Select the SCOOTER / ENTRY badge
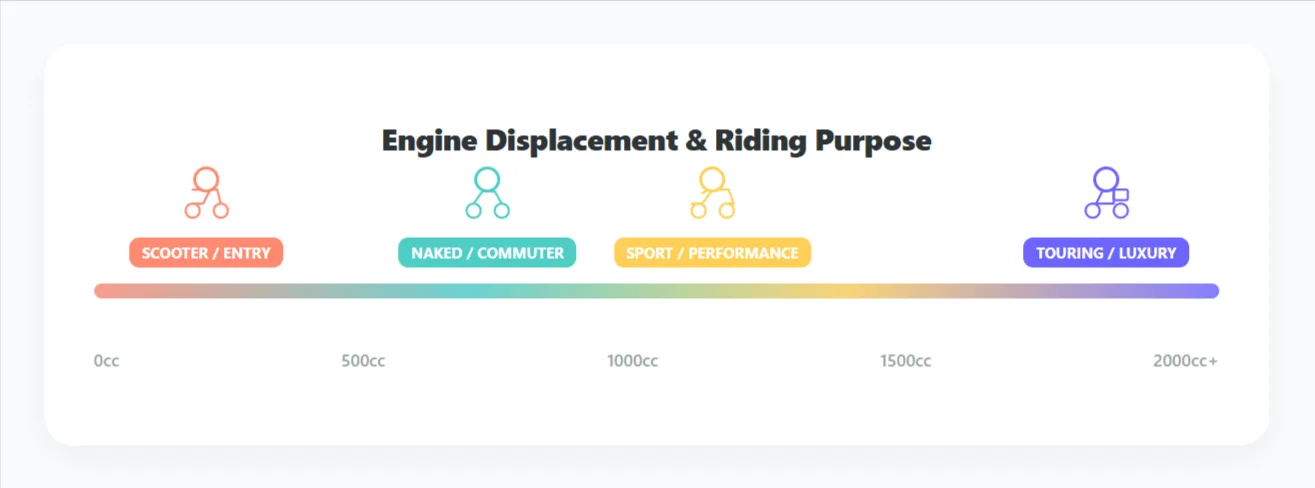The height and width of the screenshot is (488, 1315). [x=206, y=253]
